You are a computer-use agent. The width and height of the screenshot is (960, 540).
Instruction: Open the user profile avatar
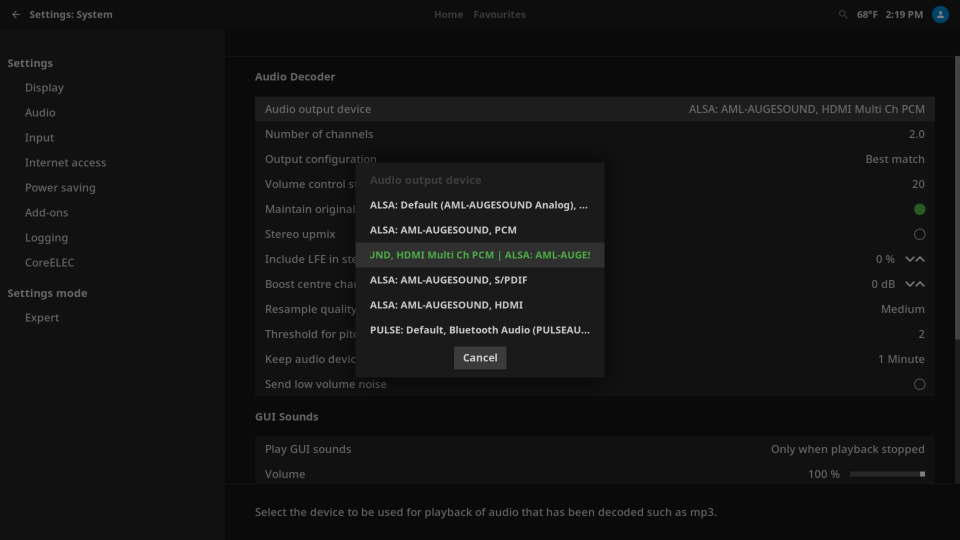coord(940,15)
